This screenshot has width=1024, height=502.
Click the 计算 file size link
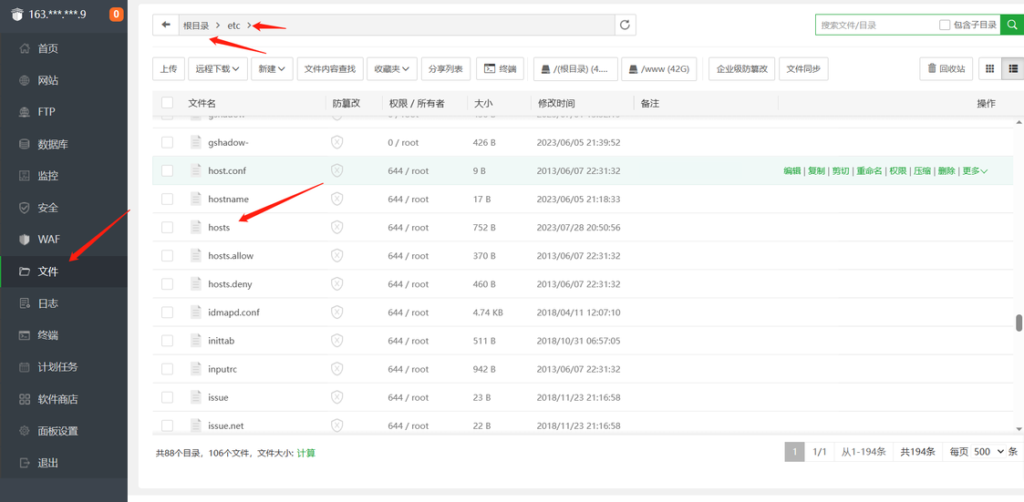(306, 453)
